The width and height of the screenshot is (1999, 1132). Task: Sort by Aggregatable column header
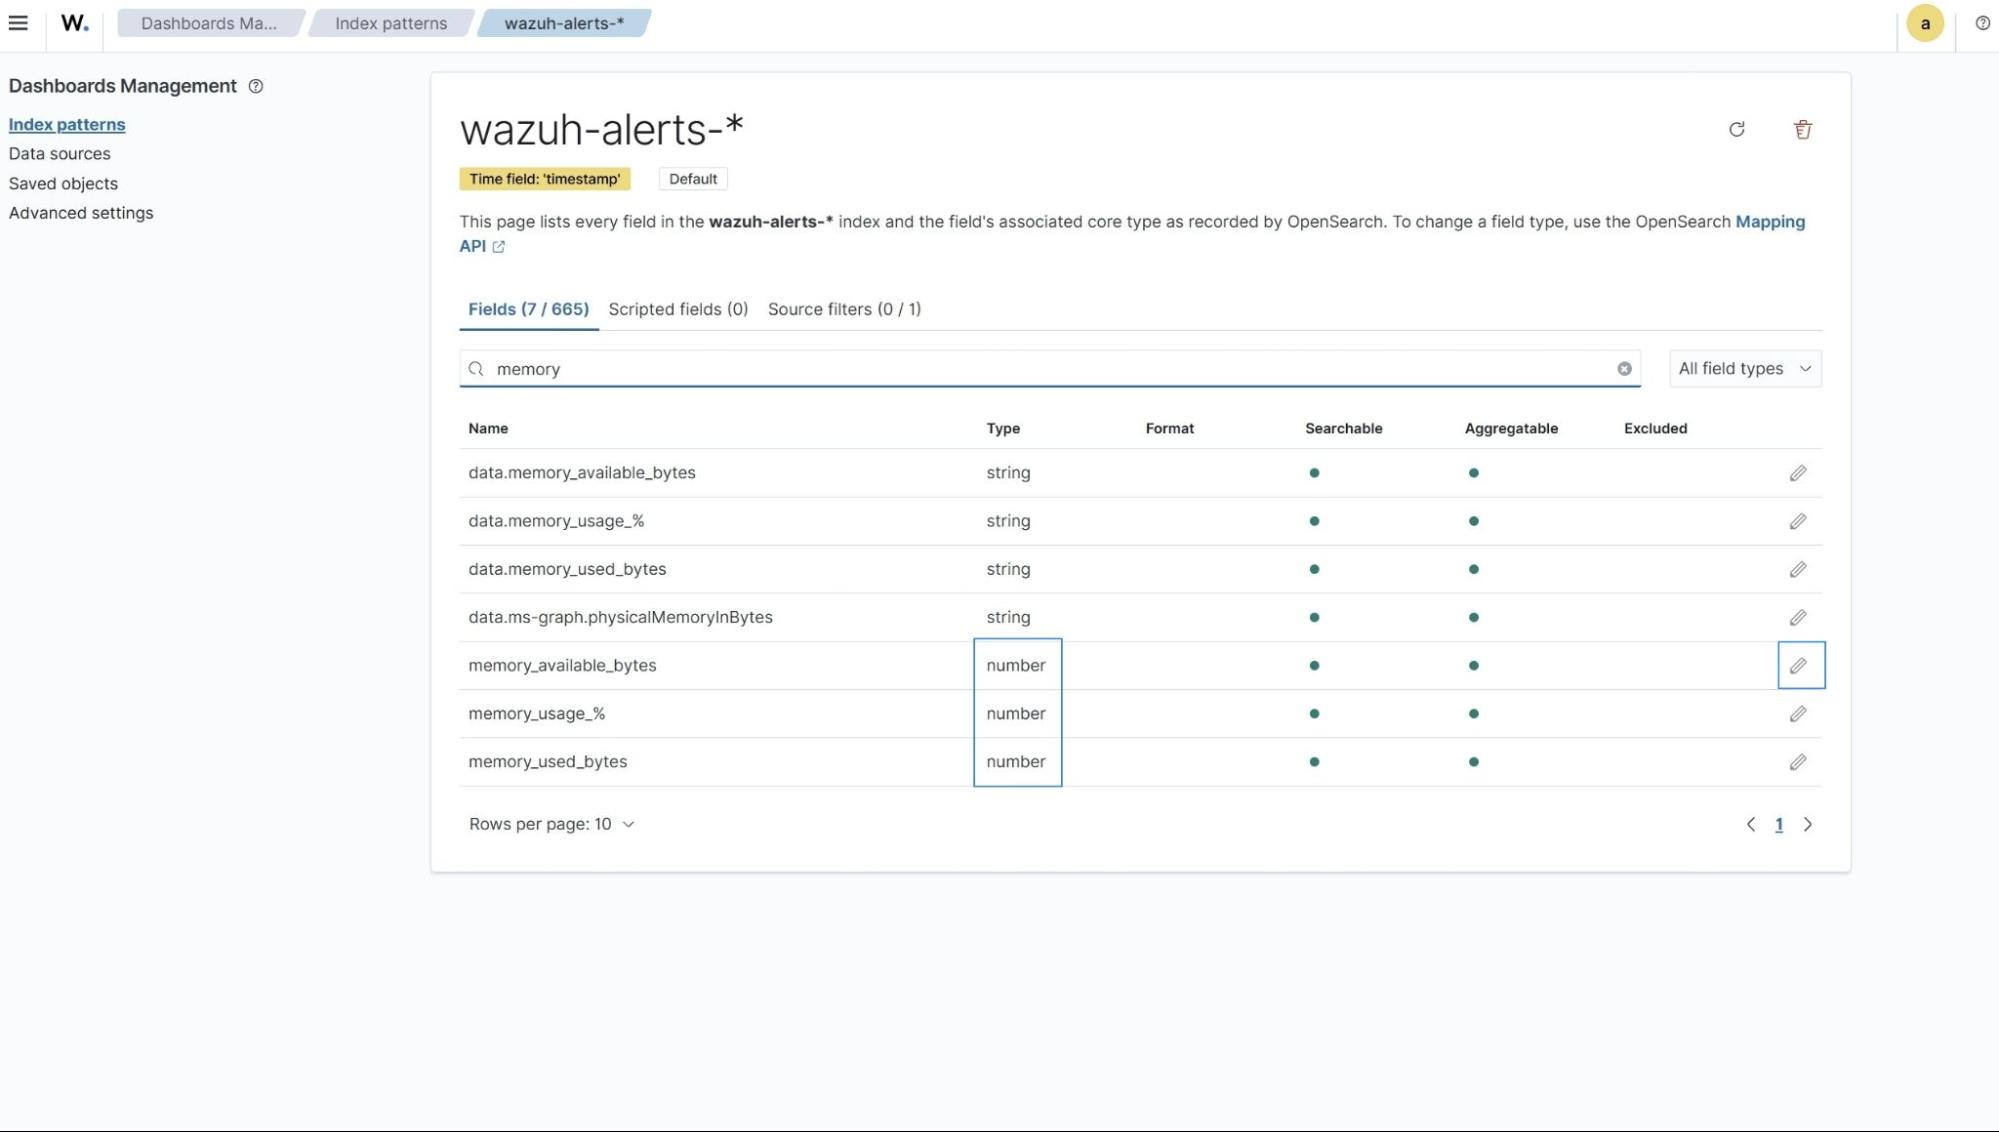[1511, 428]
